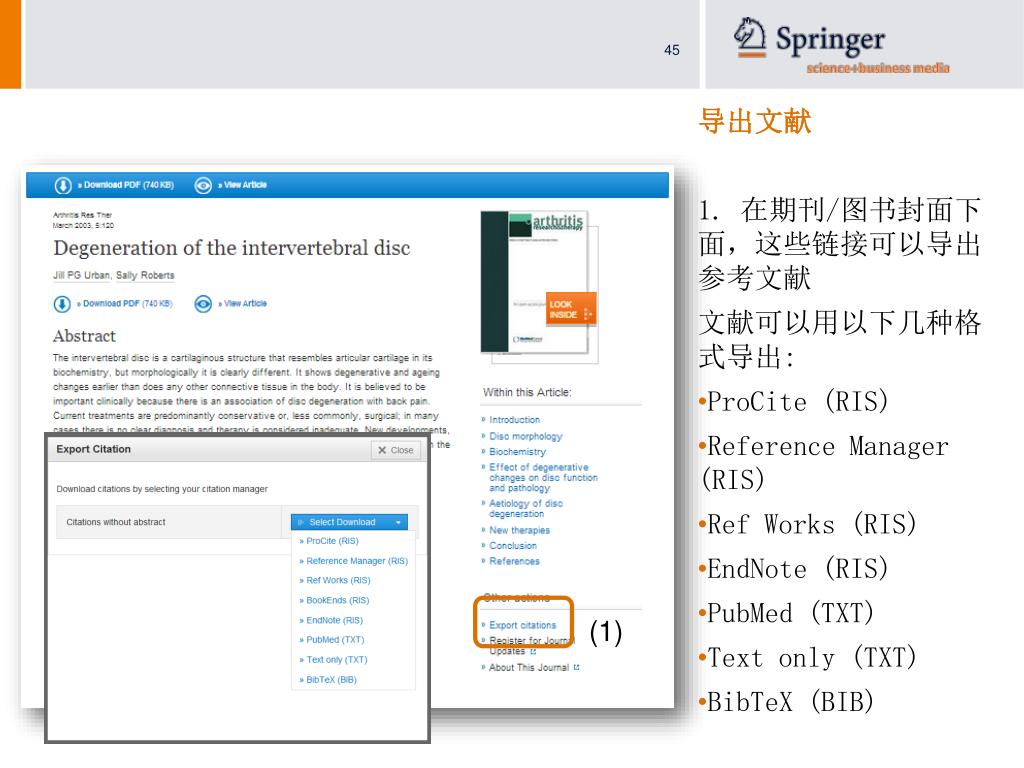Screen dimensions: 1024x768
Task: Click Download PDF link under author names
Action: pyautogui.click(x=124, y=304)
